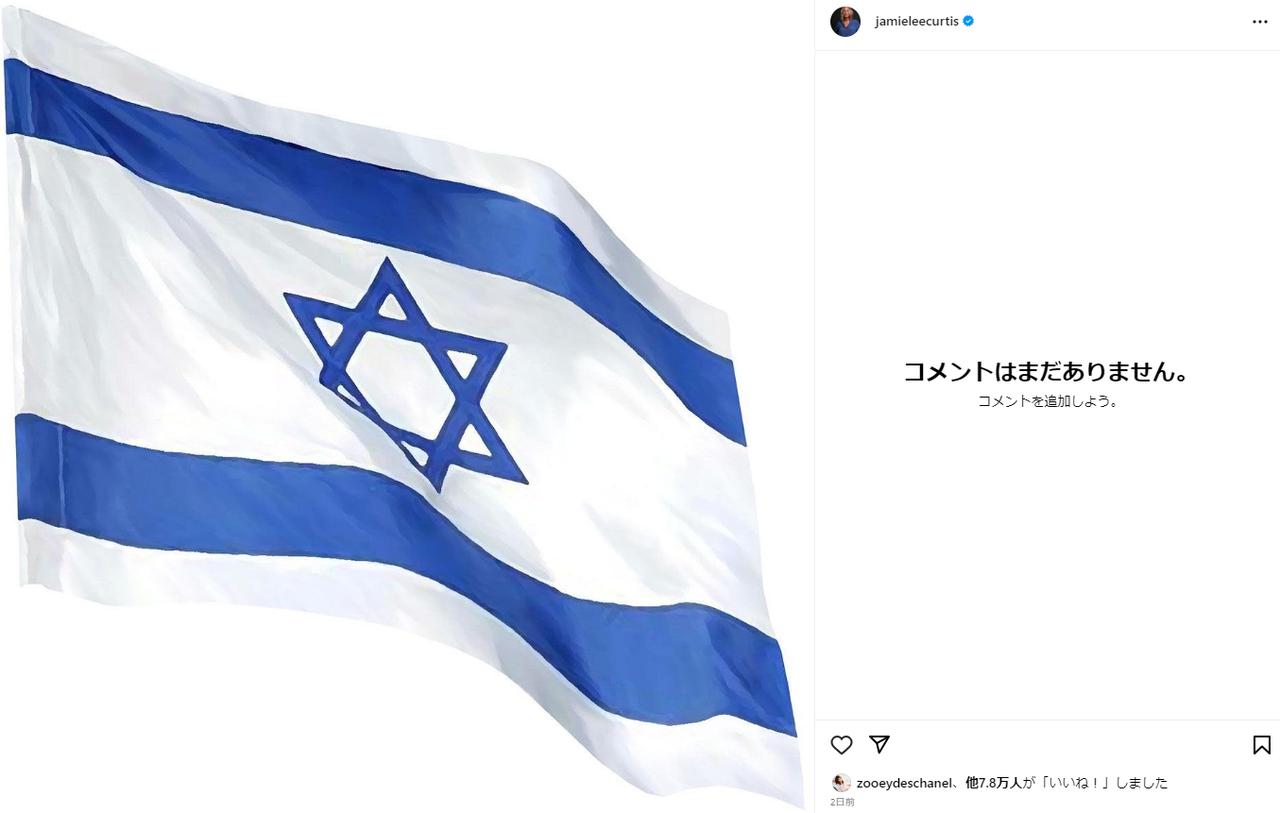
Task: Share the post via paper plane icon
Action: 880,744
